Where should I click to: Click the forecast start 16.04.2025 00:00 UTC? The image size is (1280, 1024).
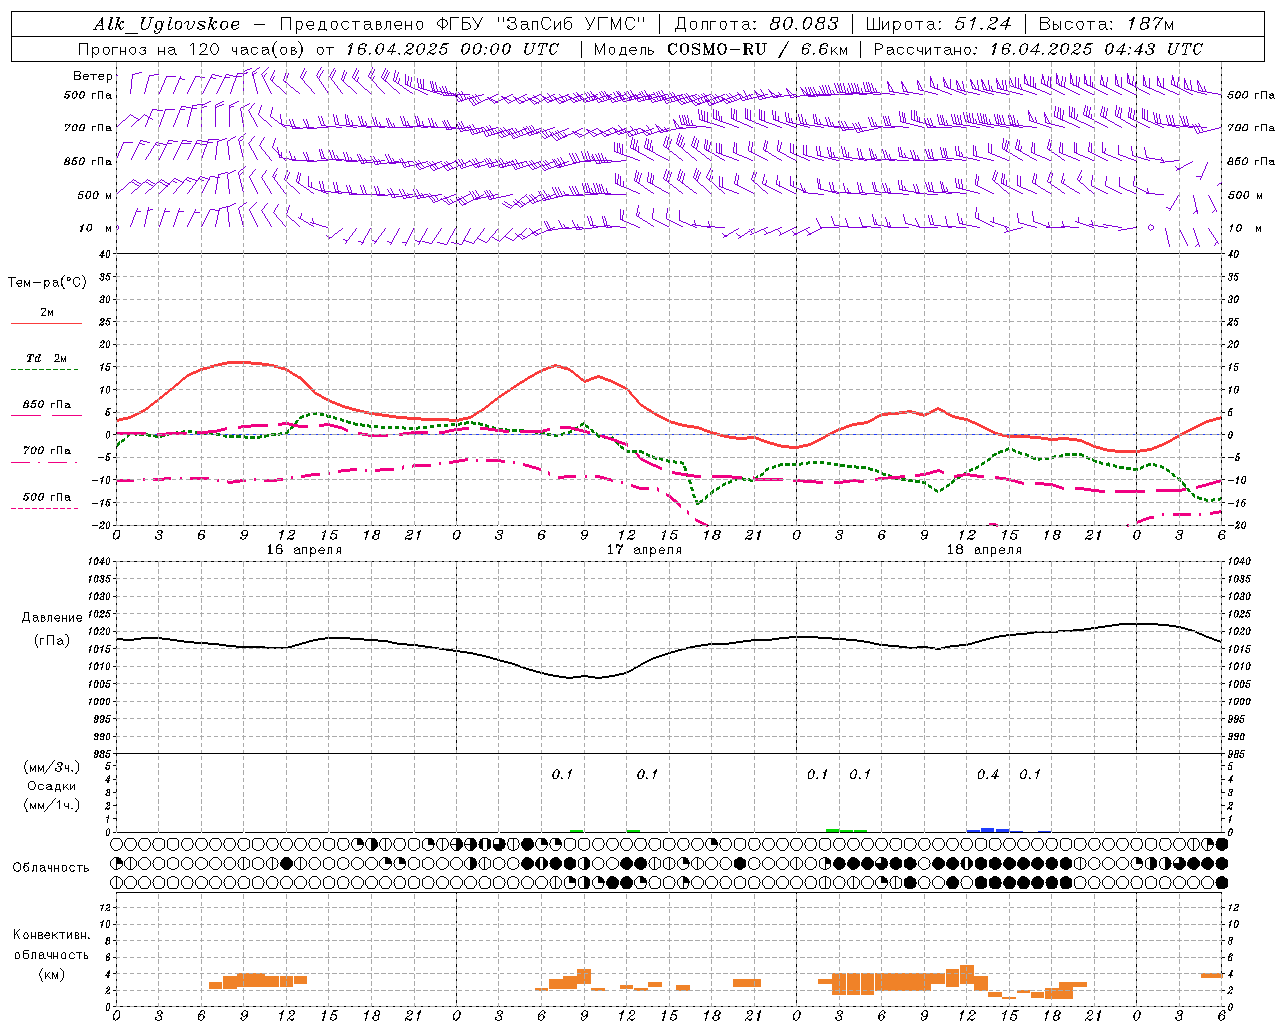point(452,49)
